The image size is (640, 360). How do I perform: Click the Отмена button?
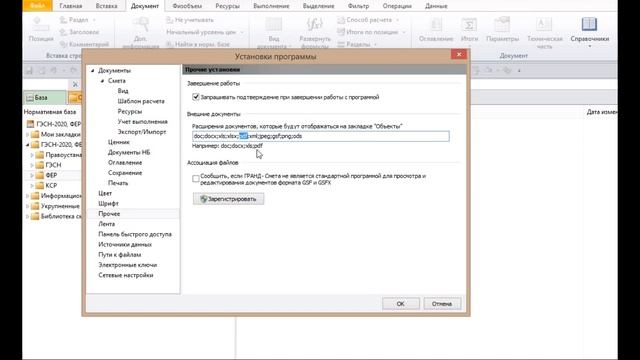pyautogui.click(x=442, y=304)
